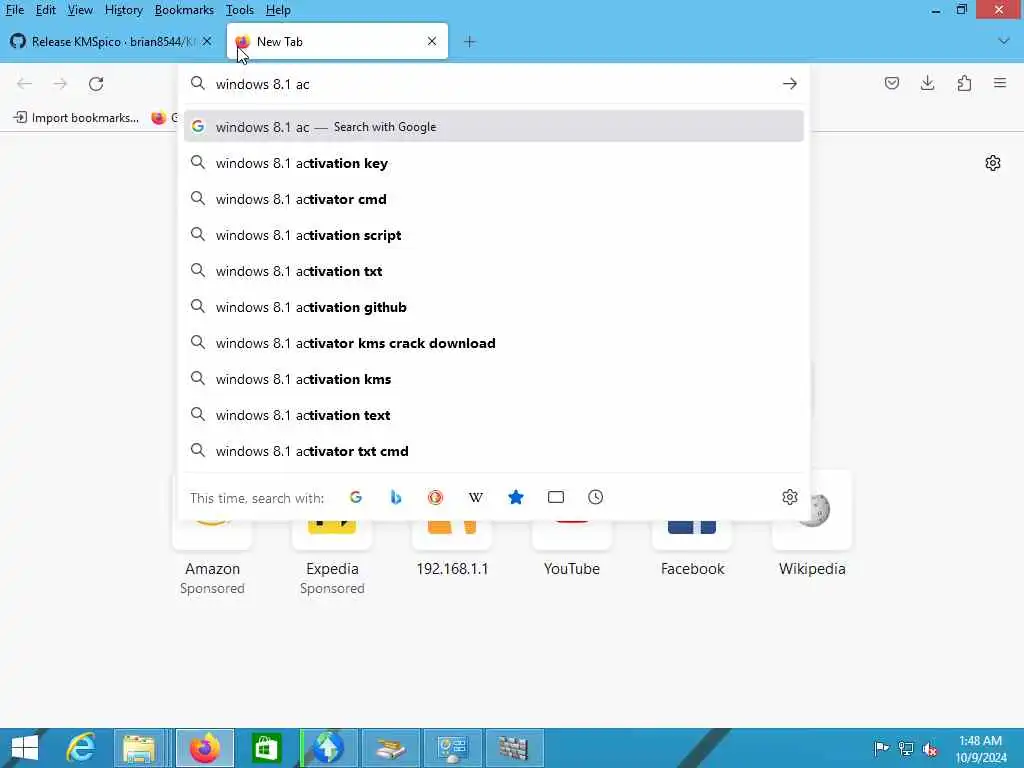Open the Help menu
1024x768 pixels.
[x=278, y=10]
